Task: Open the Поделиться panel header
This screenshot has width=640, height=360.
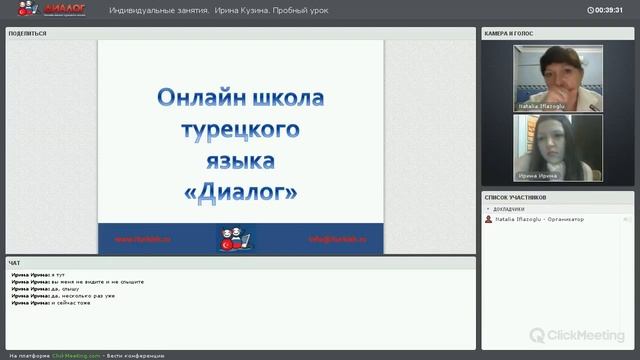Action: click(x=240, y=33)
